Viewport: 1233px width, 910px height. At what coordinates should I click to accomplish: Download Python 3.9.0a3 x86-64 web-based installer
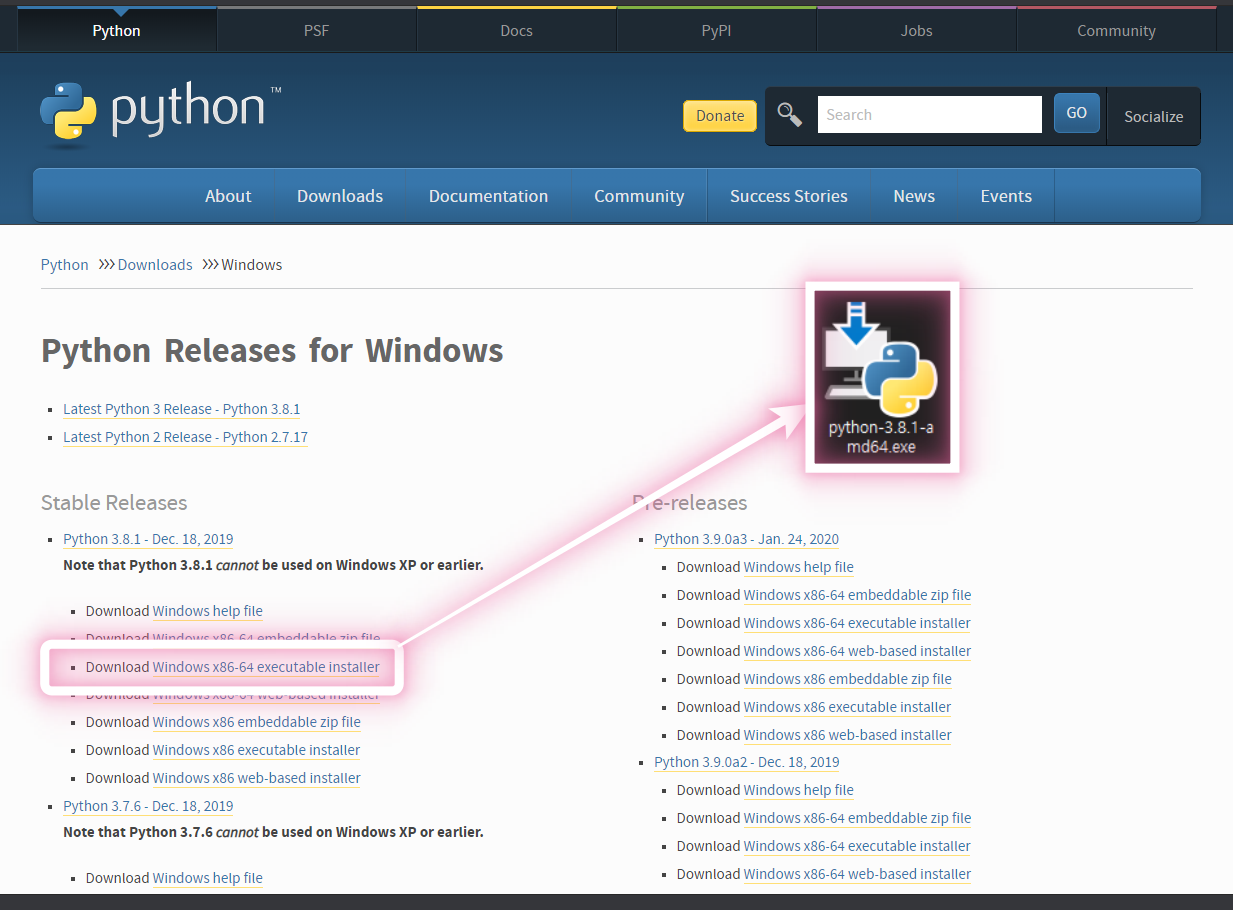(857, 651)
